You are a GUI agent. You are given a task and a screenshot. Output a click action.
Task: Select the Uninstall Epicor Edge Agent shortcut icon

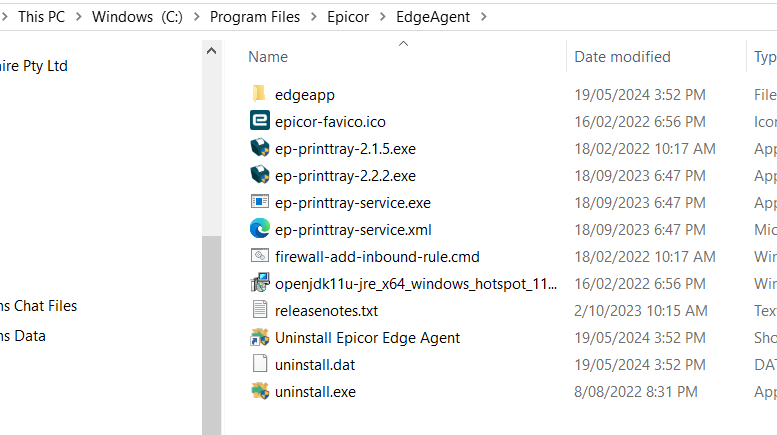tap(260, 337)
